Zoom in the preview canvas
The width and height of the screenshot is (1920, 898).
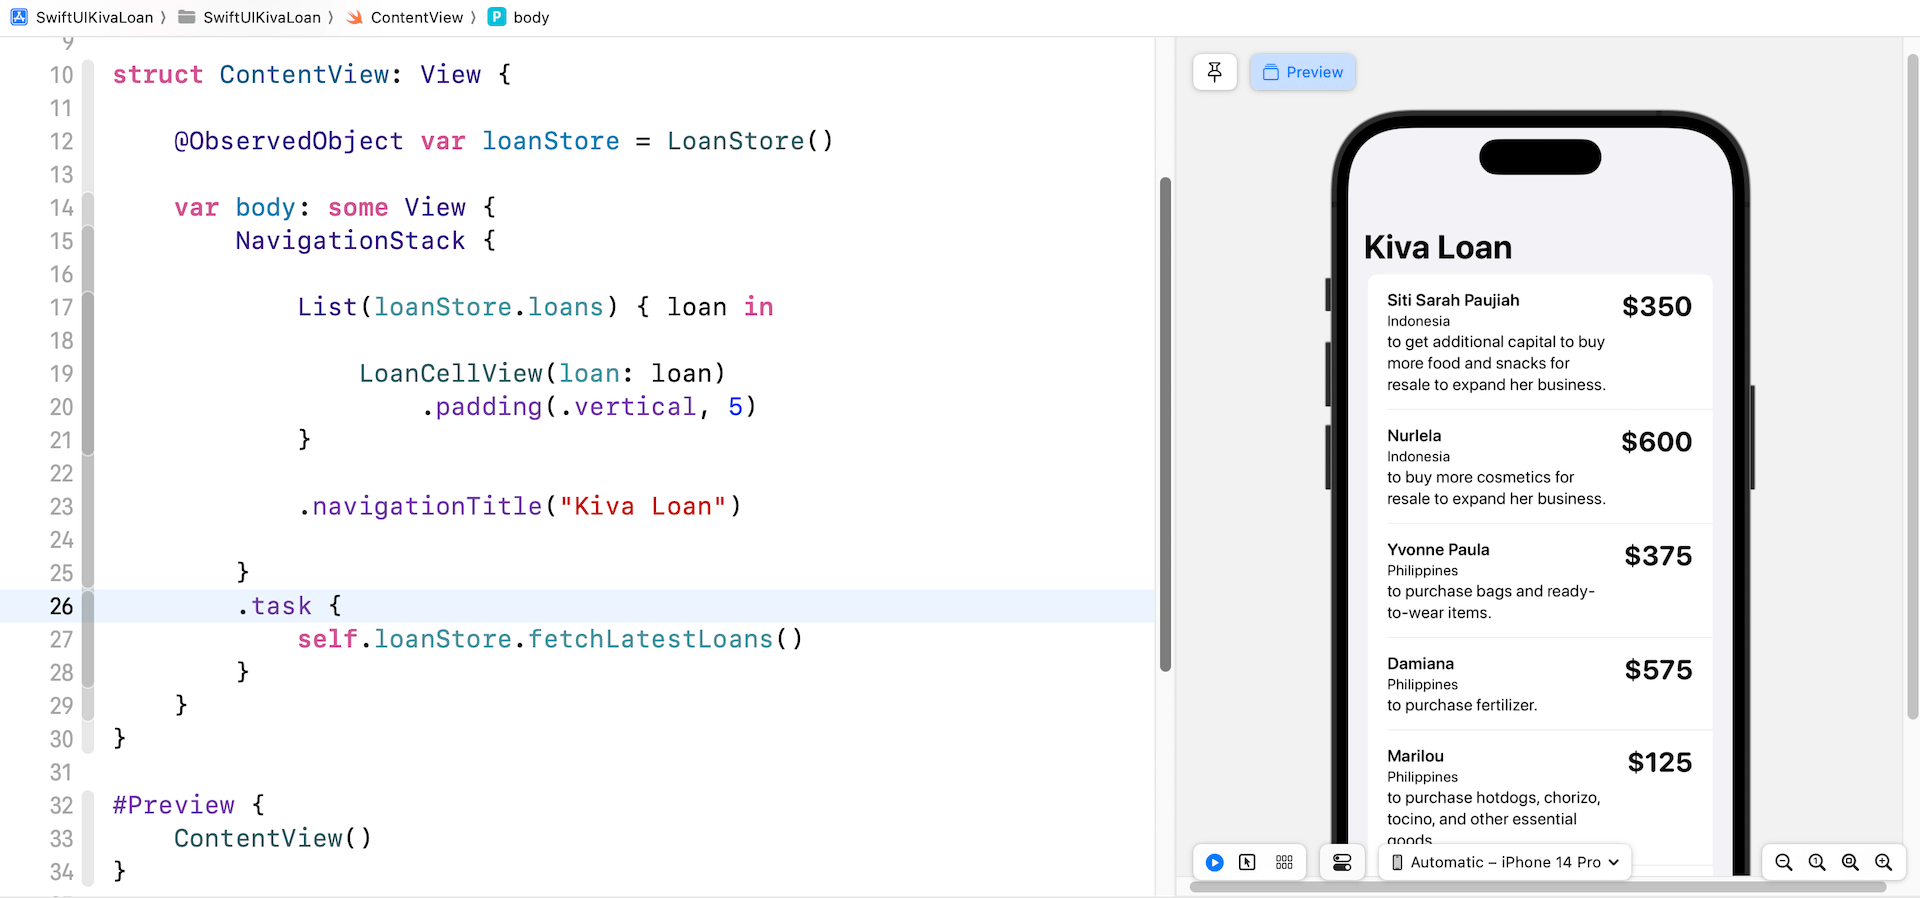point(1883,862)
